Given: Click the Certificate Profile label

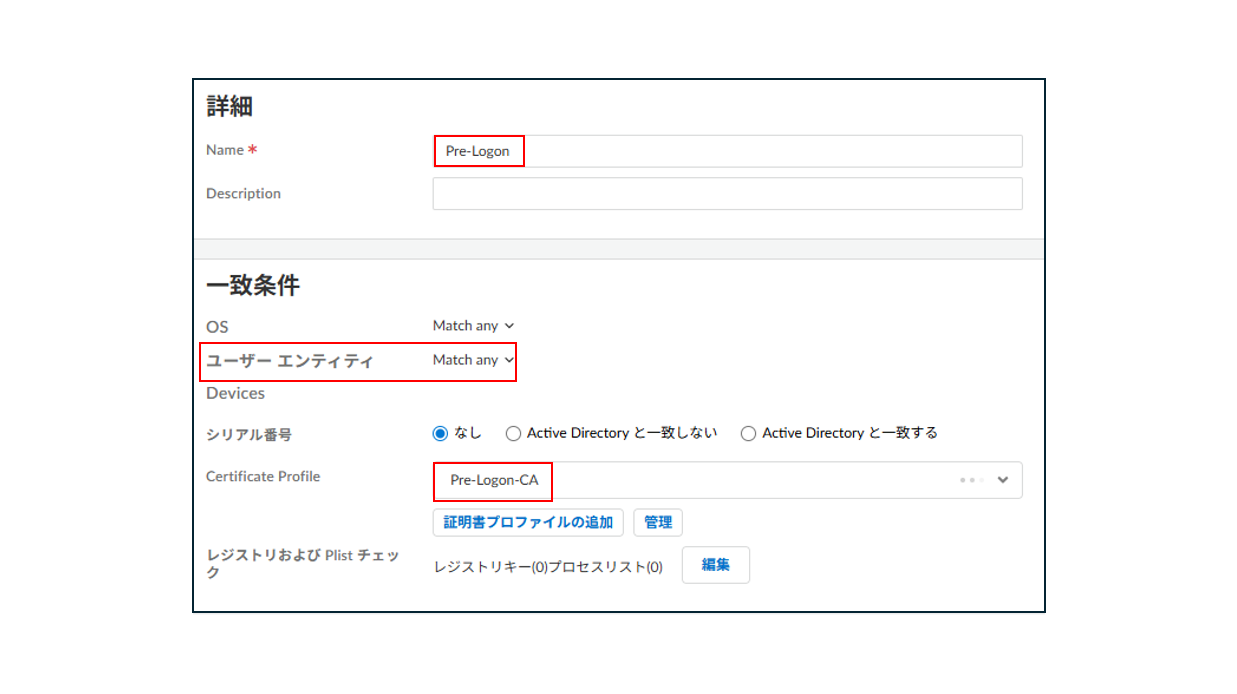Looking at the screenshot, I should (263, 477).
